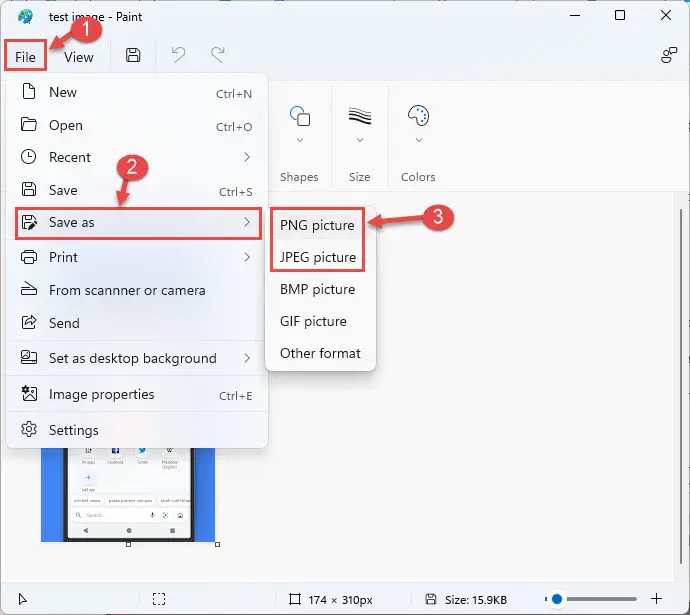This screenshot has width=690, height=615.
Task: Open the Save as submenu
Action: coord(138,223)
